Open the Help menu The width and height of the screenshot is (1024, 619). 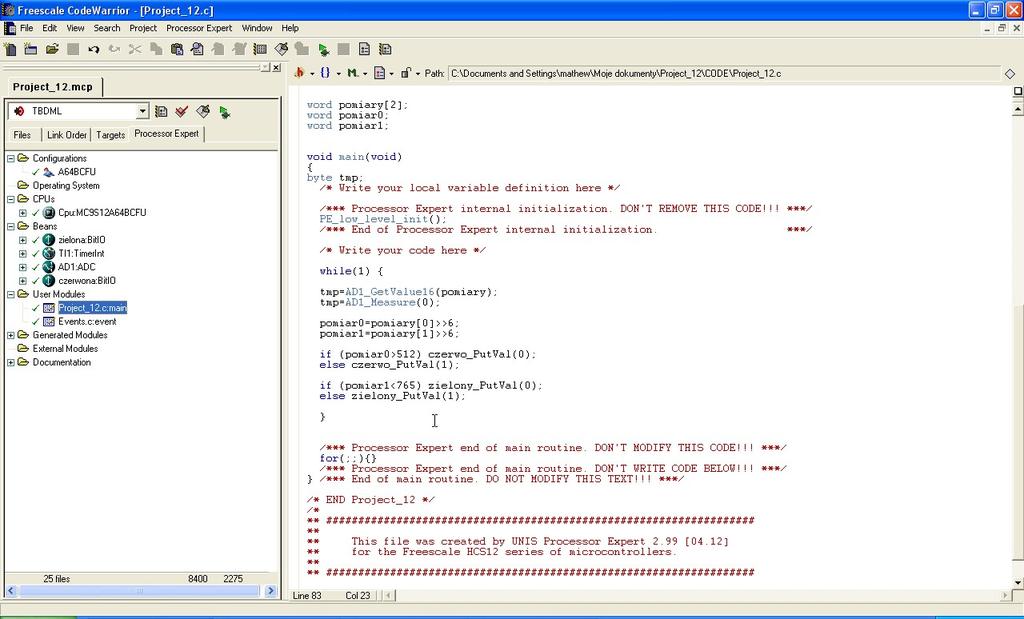290,28
